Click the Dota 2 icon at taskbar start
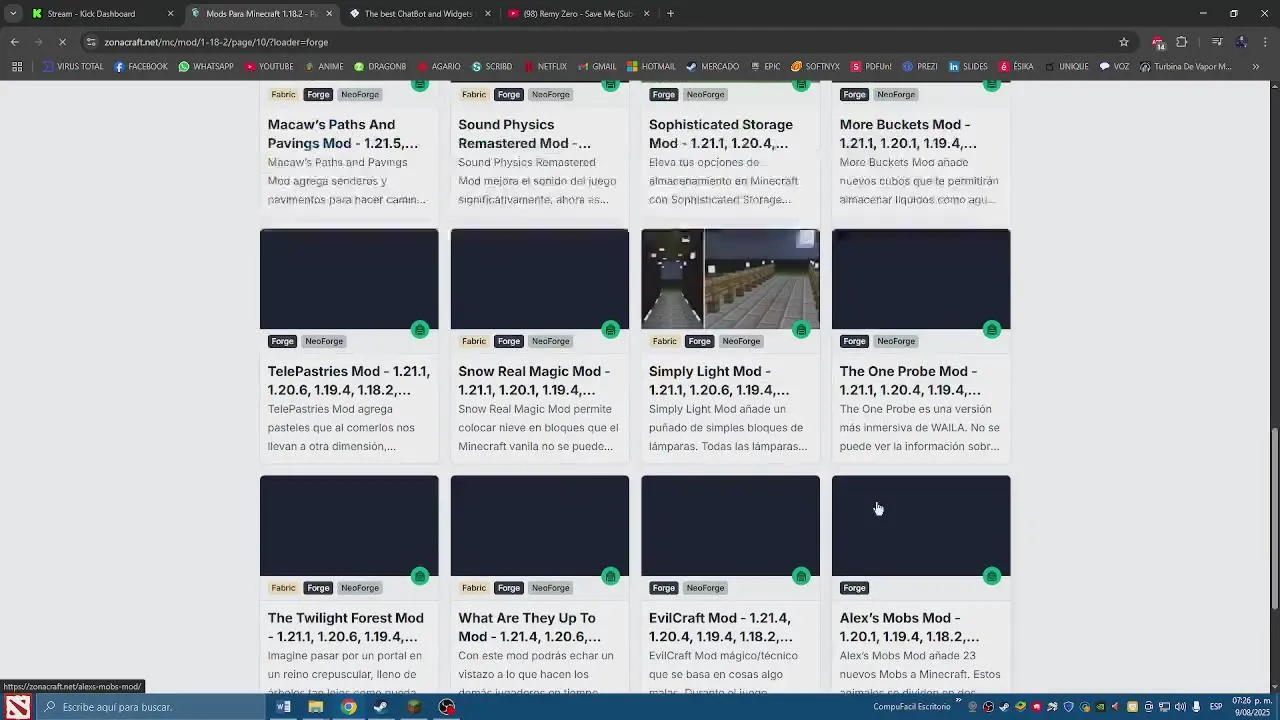1280x720 pixels. tap(18, 707)
